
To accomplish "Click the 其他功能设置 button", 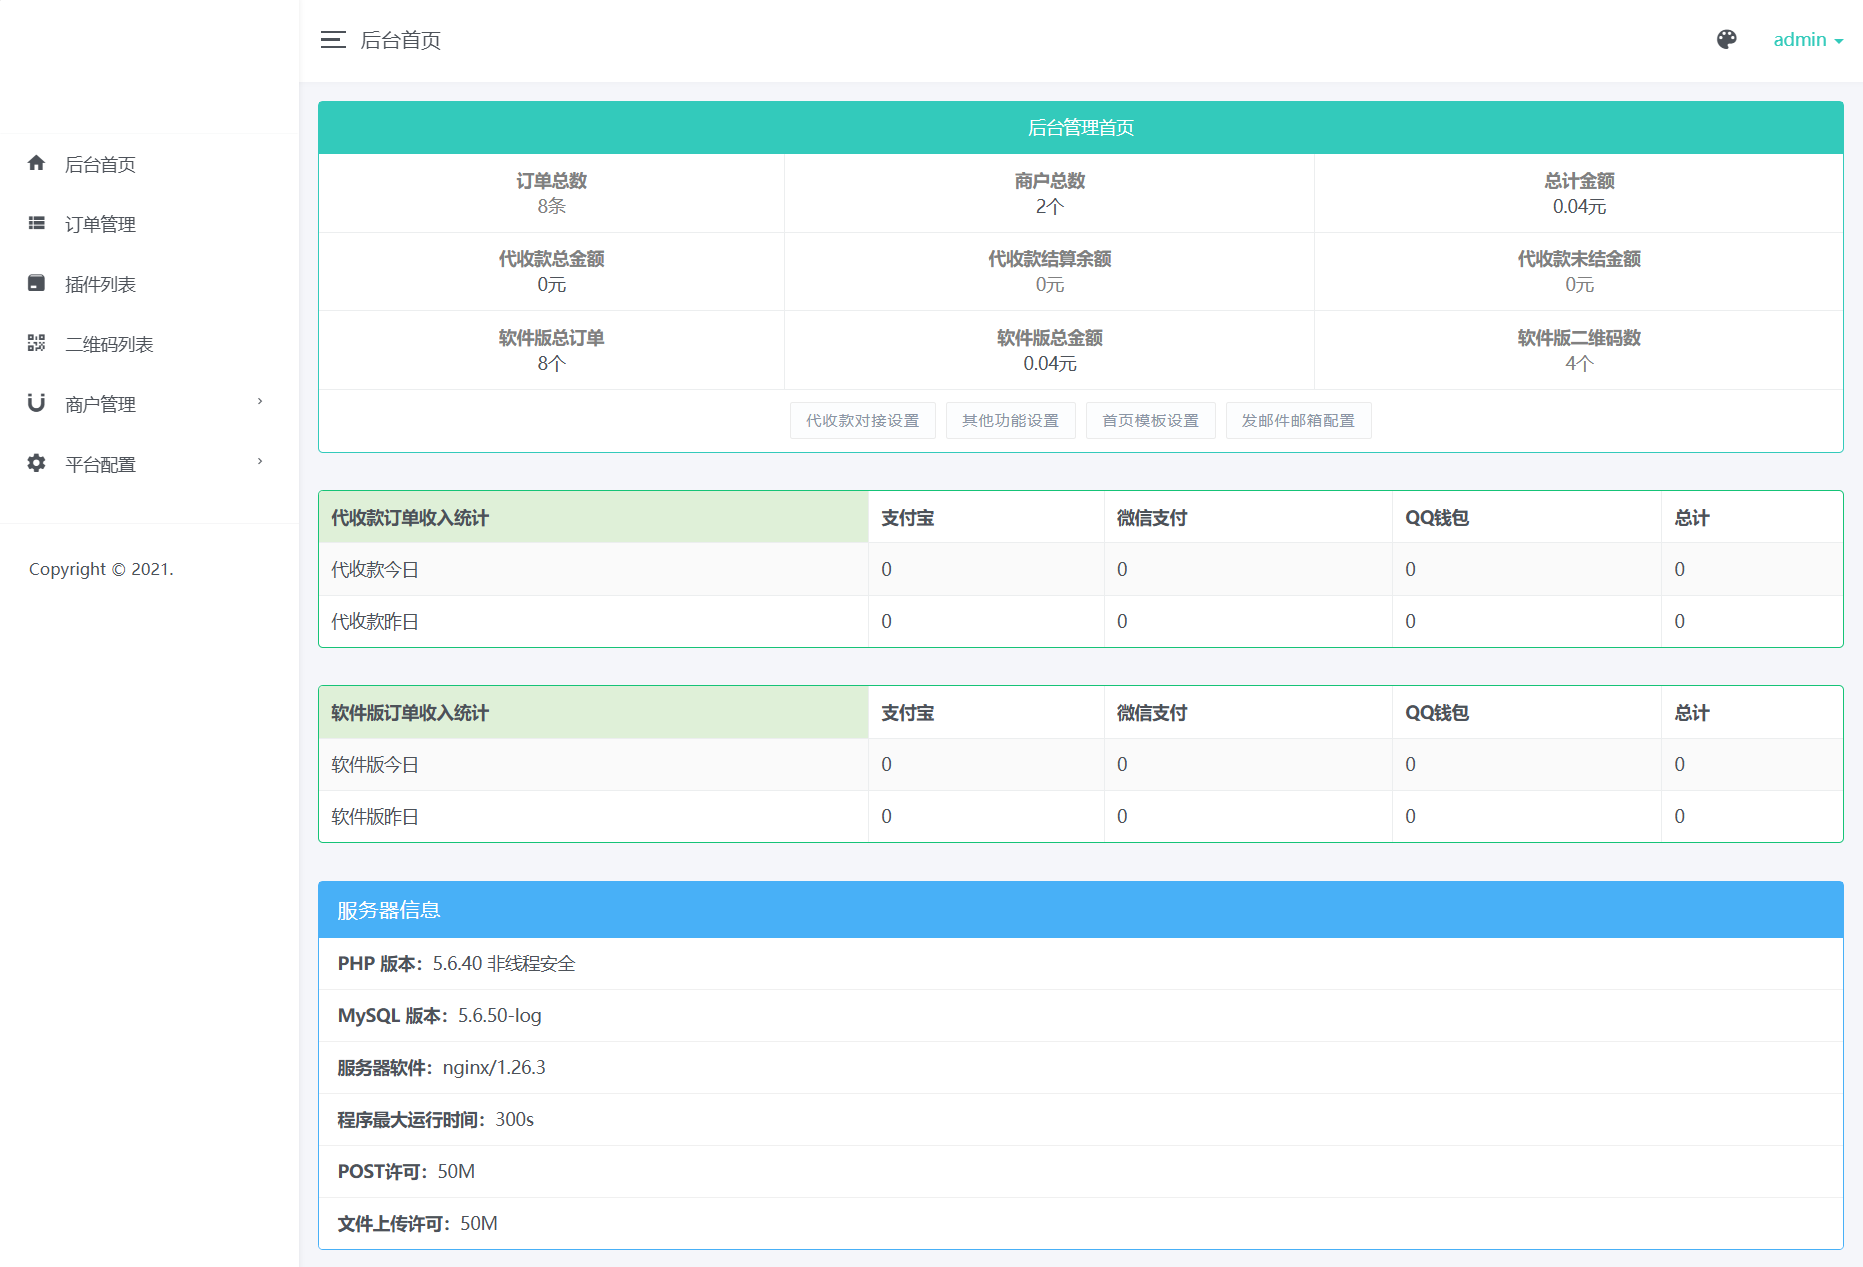I will [x=1010, y=421].
